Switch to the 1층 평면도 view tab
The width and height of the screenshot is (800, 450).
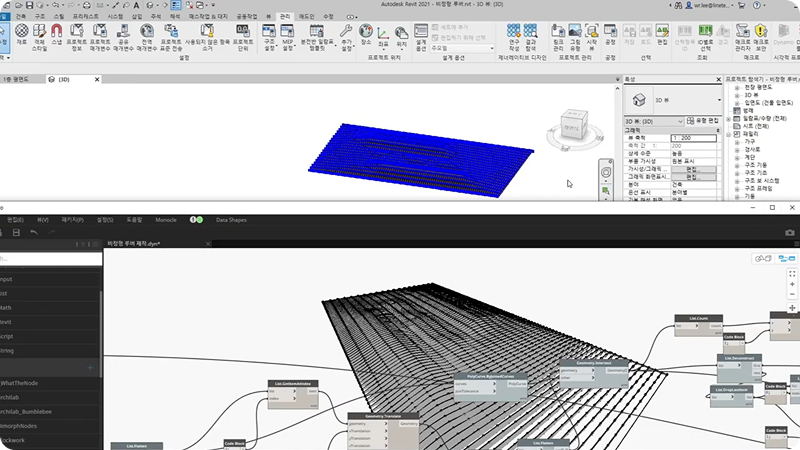tap(16, 79)
